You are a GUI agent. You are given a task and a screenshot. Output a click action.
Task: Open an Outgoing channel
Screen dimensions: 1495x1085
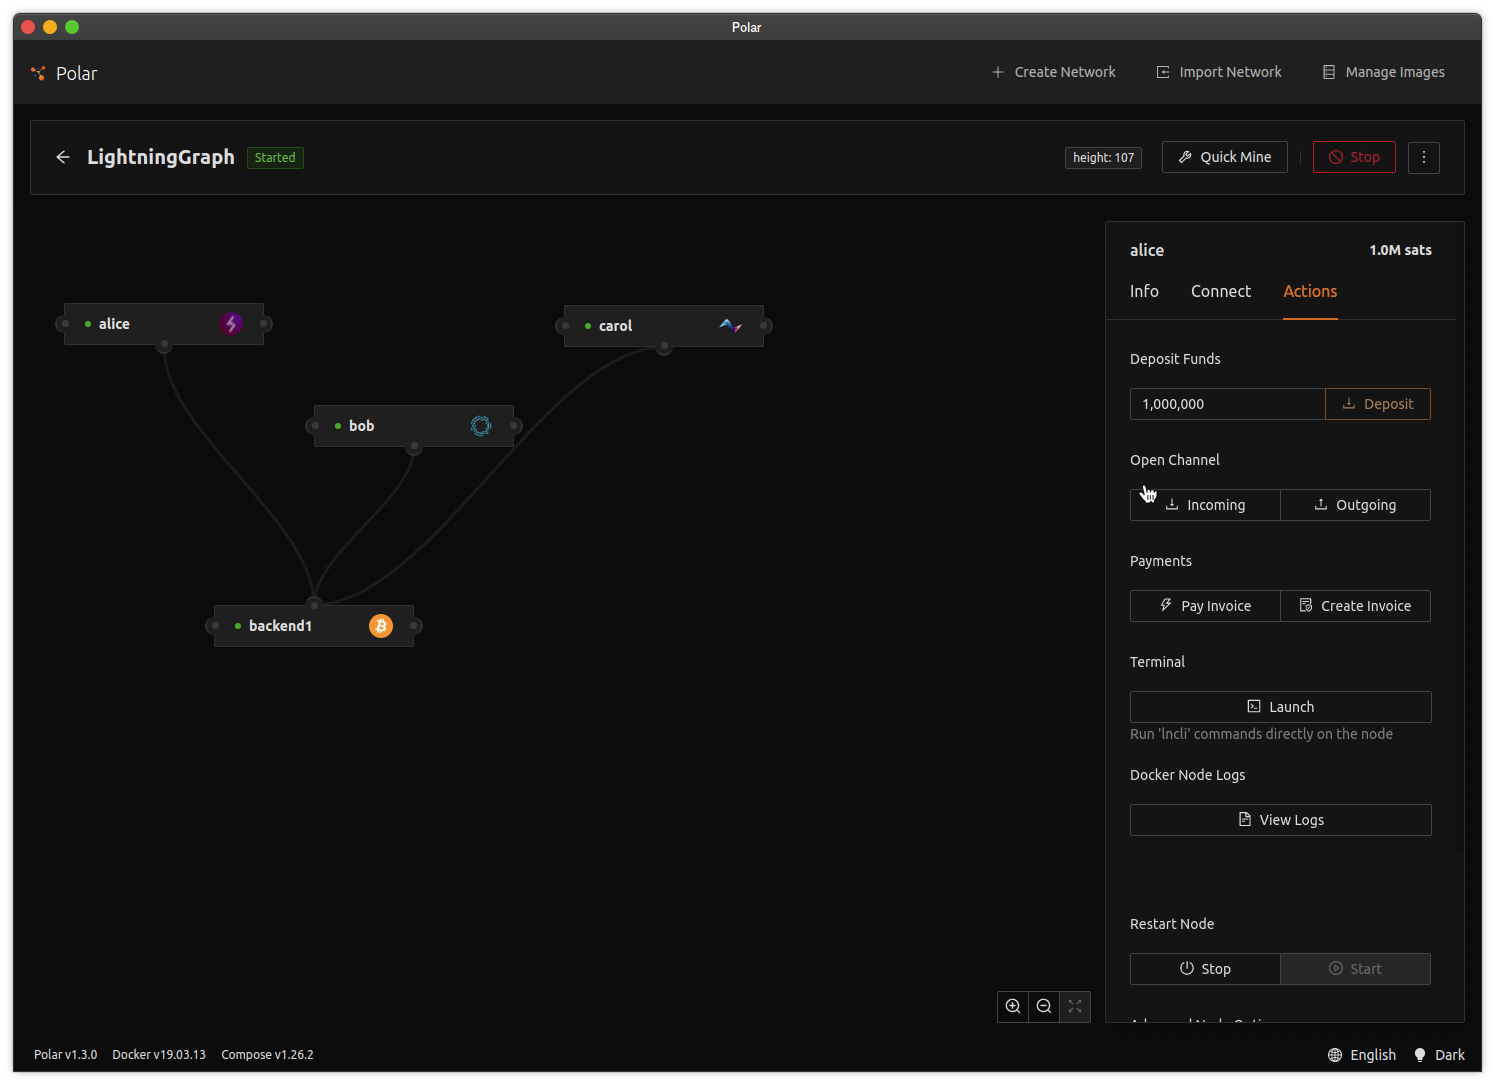click(1355, 505)
